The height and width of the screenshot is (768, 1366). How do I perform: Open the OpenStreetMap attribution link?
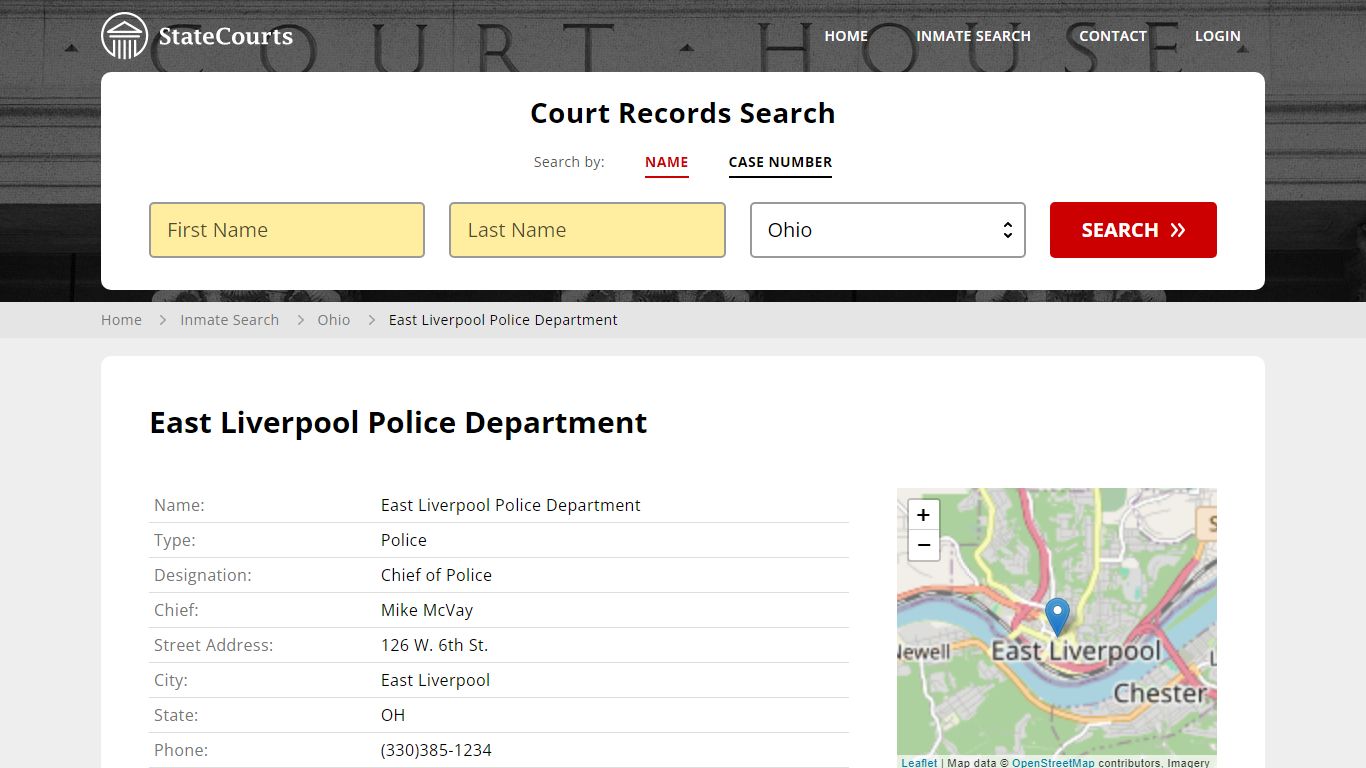pyautogui.click(x=1053, y=763)
